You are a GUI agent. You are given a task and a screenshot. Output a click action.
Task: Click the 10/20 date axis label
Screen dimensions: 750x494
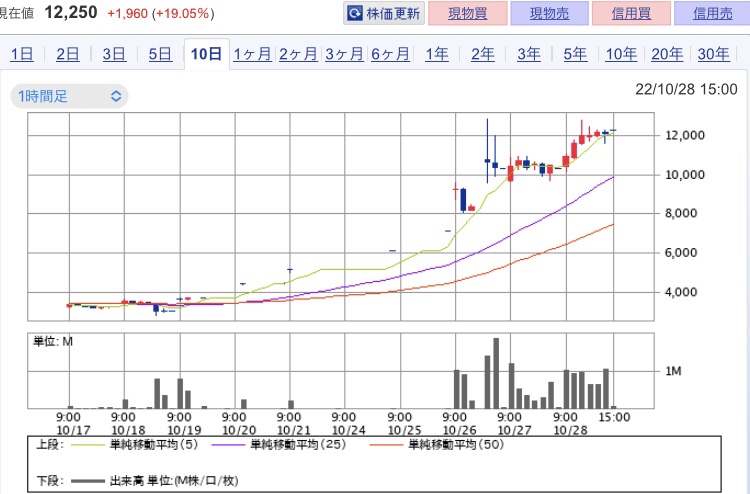tap(239, 430)
